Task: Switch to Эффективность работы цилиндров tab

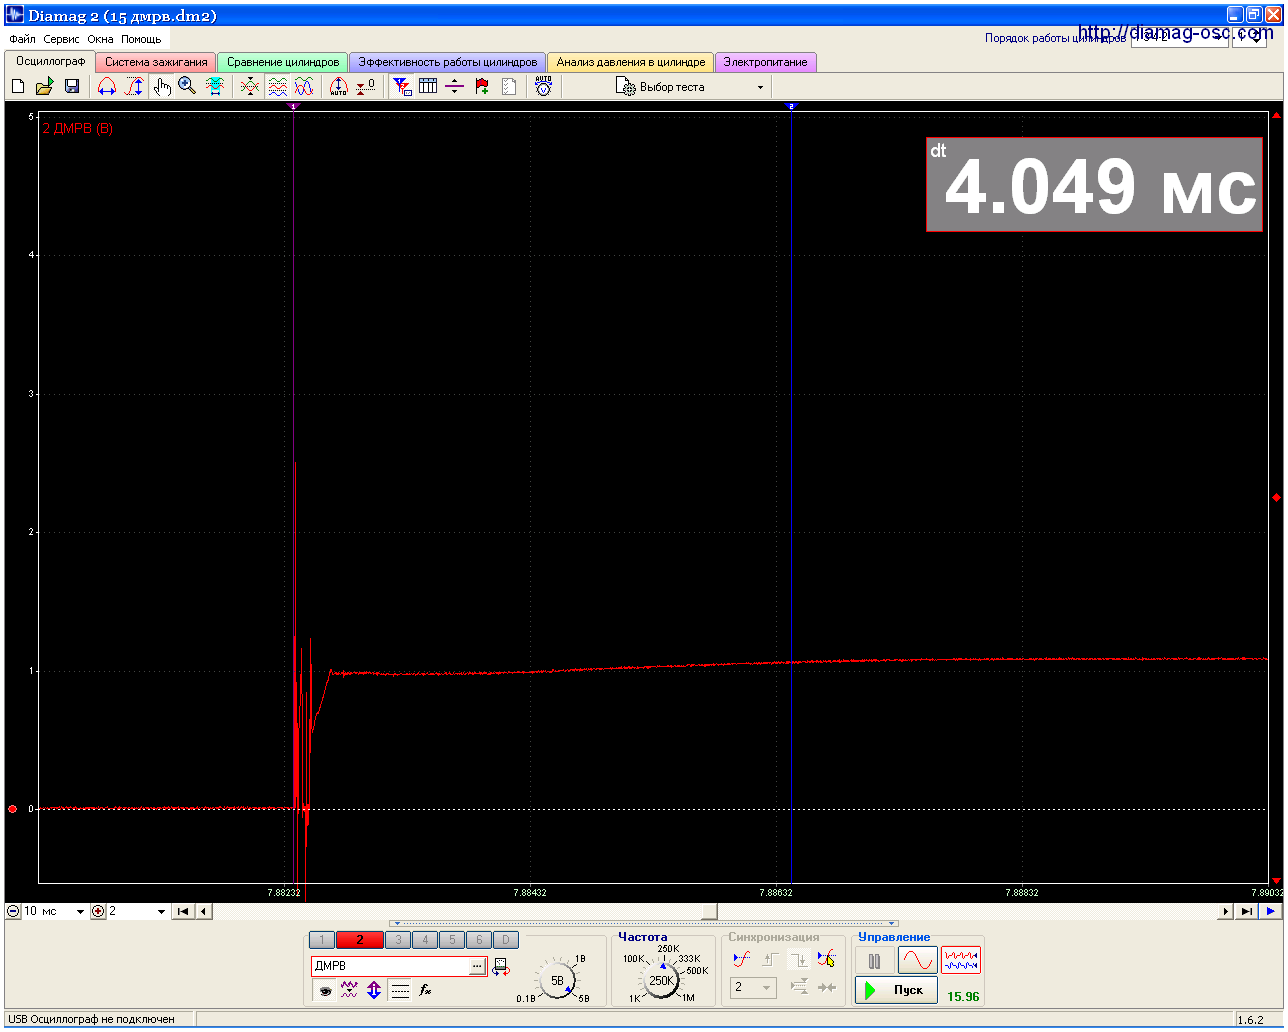Action: [448, 62]
